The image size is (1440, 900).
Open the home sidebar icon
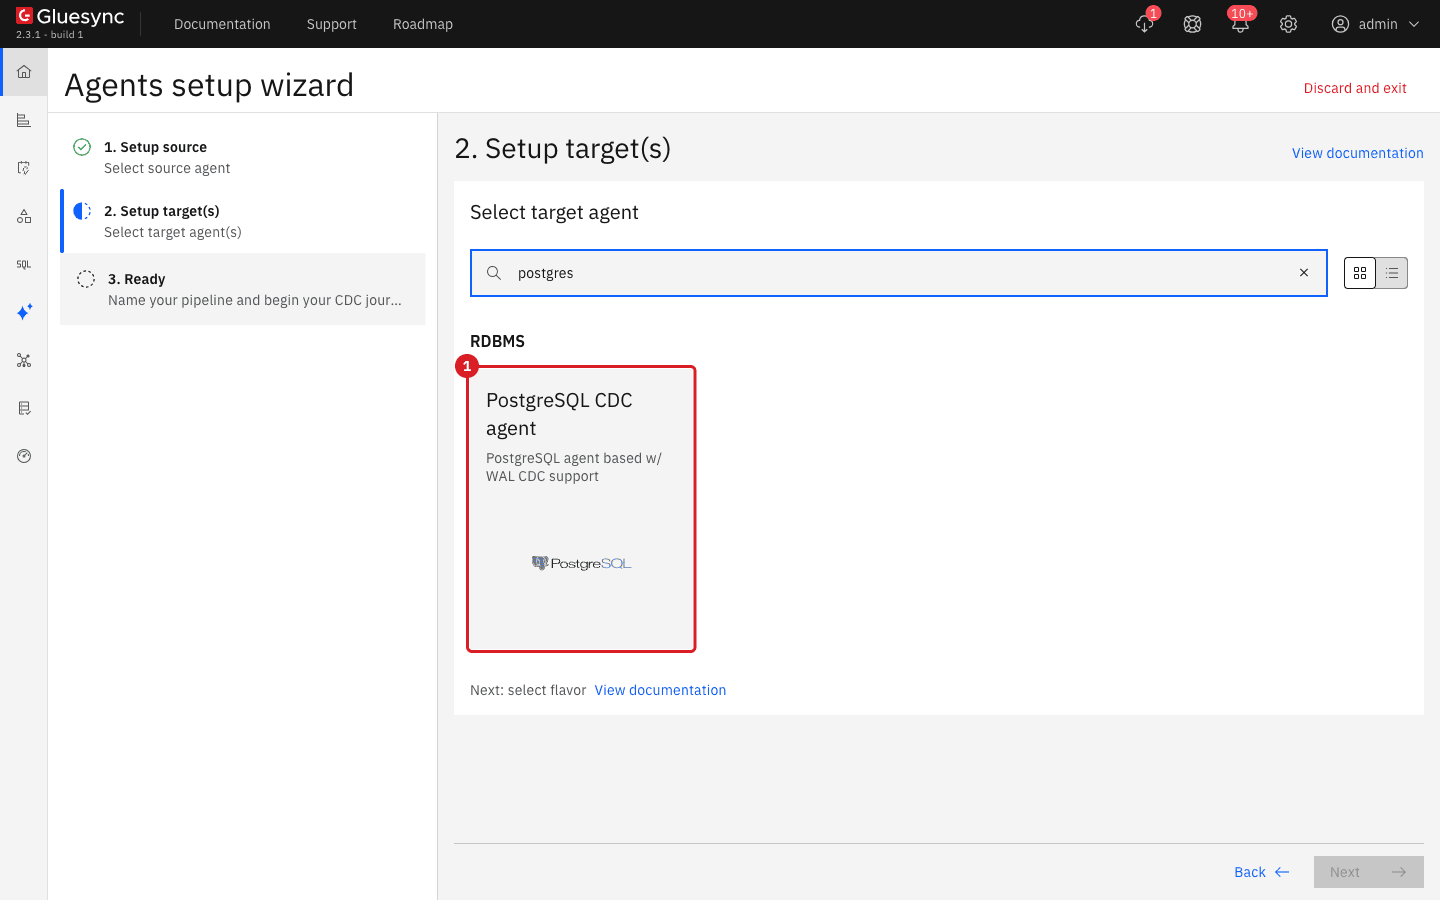(x=24, y=72)
